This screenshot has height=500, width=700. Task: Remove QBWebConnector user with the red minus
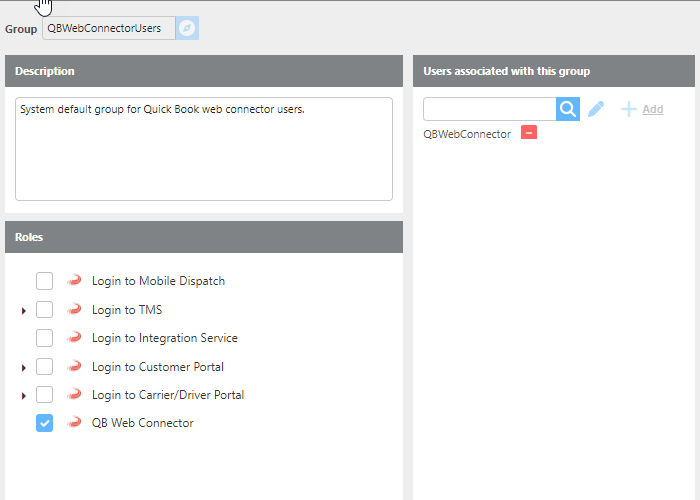click(529, 133)
